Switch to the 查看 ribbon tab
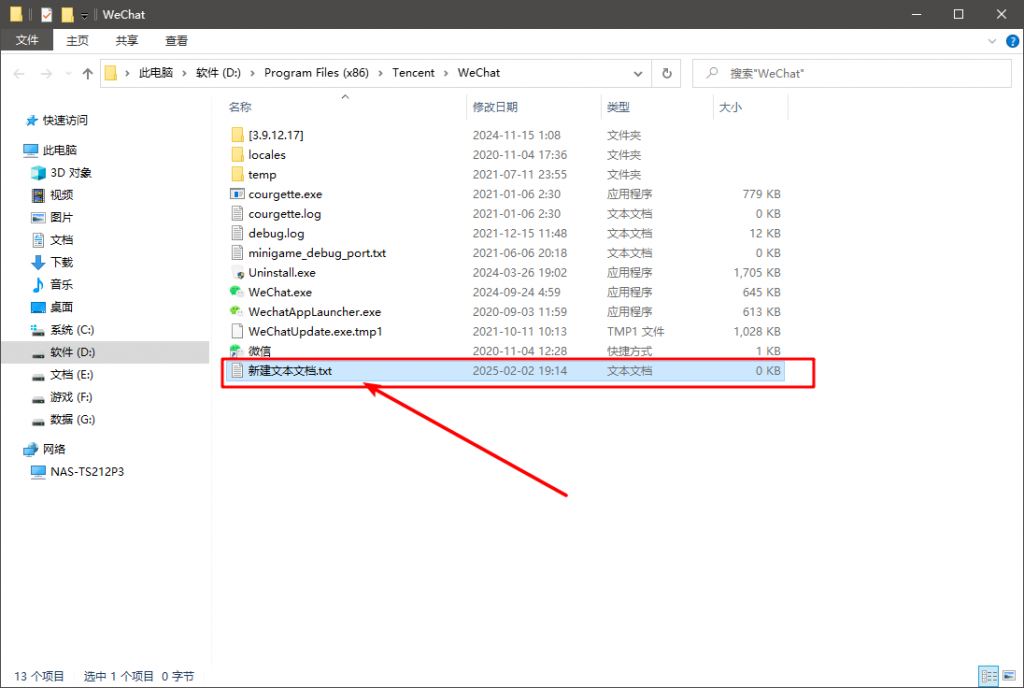This screenshot has width=1024, height=688. point(176,40)
